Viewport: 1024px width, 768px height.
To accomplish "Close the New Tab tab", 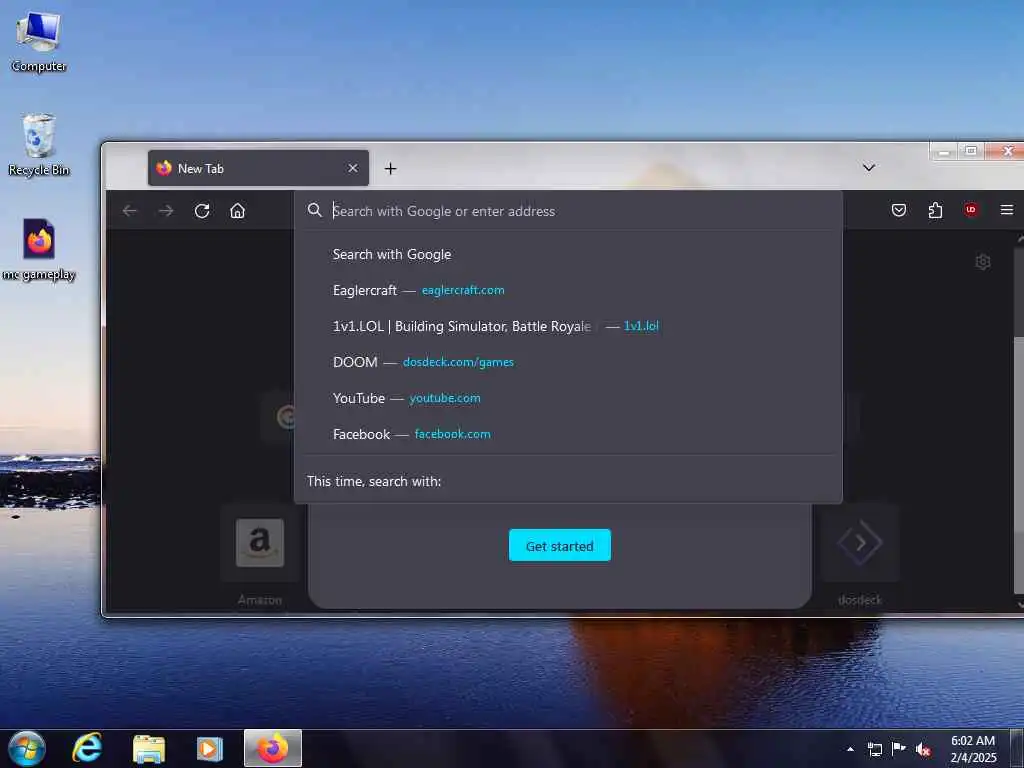I will pos(353,168).
